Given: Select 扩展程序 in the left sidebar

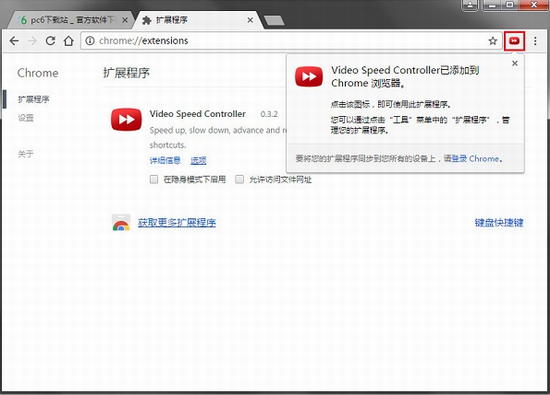Looking at the screenshot, I should (34, 99).
